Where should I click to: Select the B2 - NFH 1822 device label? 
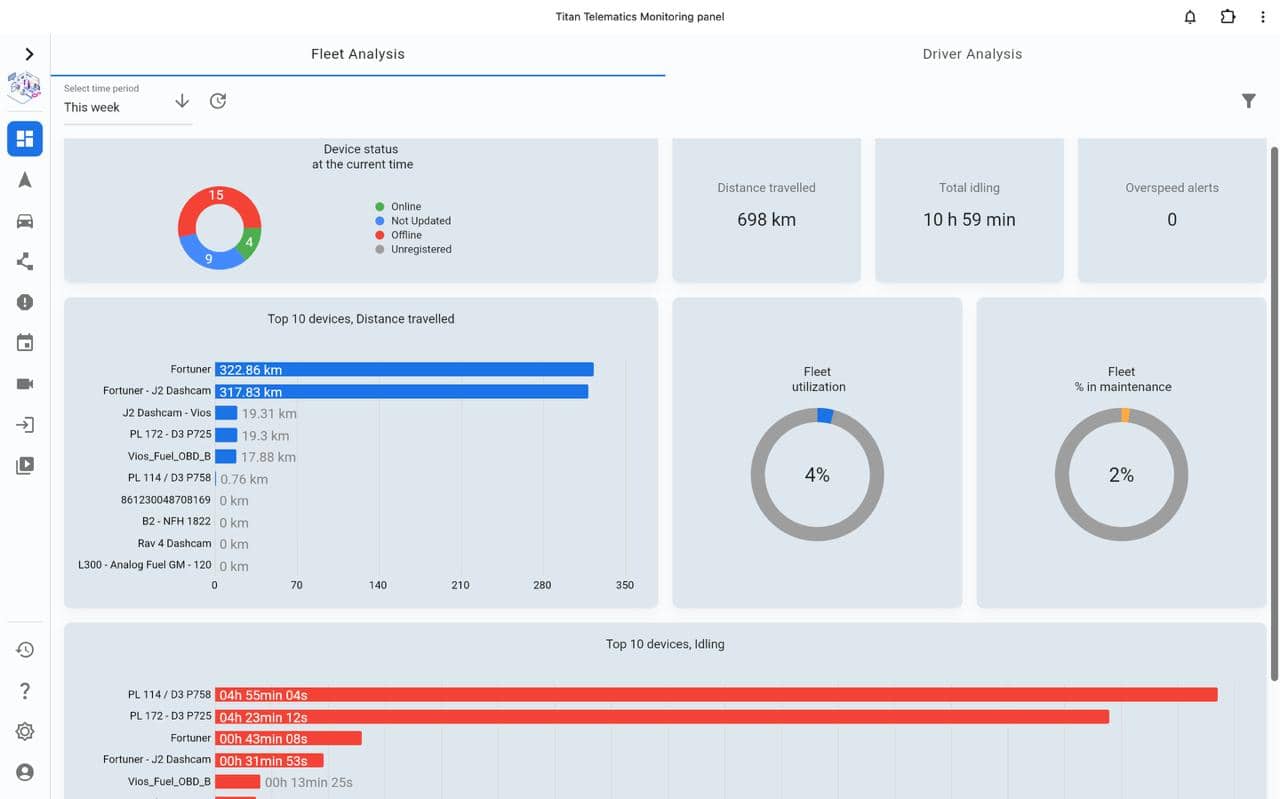tap(176, 522)
